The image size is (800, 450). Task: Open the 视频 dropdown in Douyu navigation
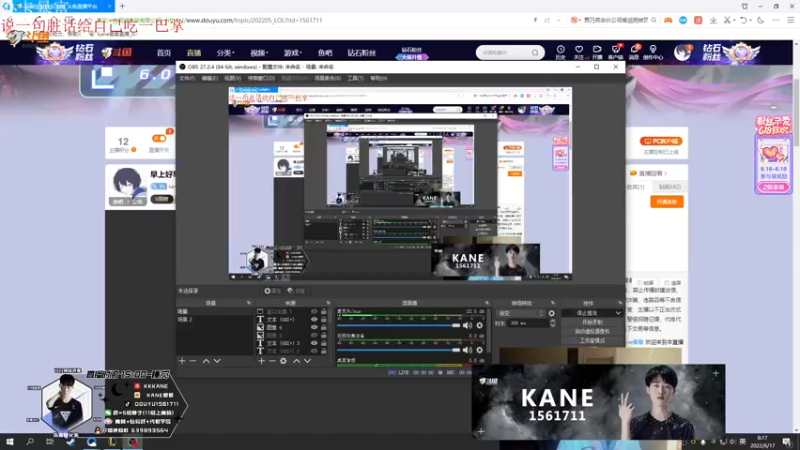tap(259, 53)
